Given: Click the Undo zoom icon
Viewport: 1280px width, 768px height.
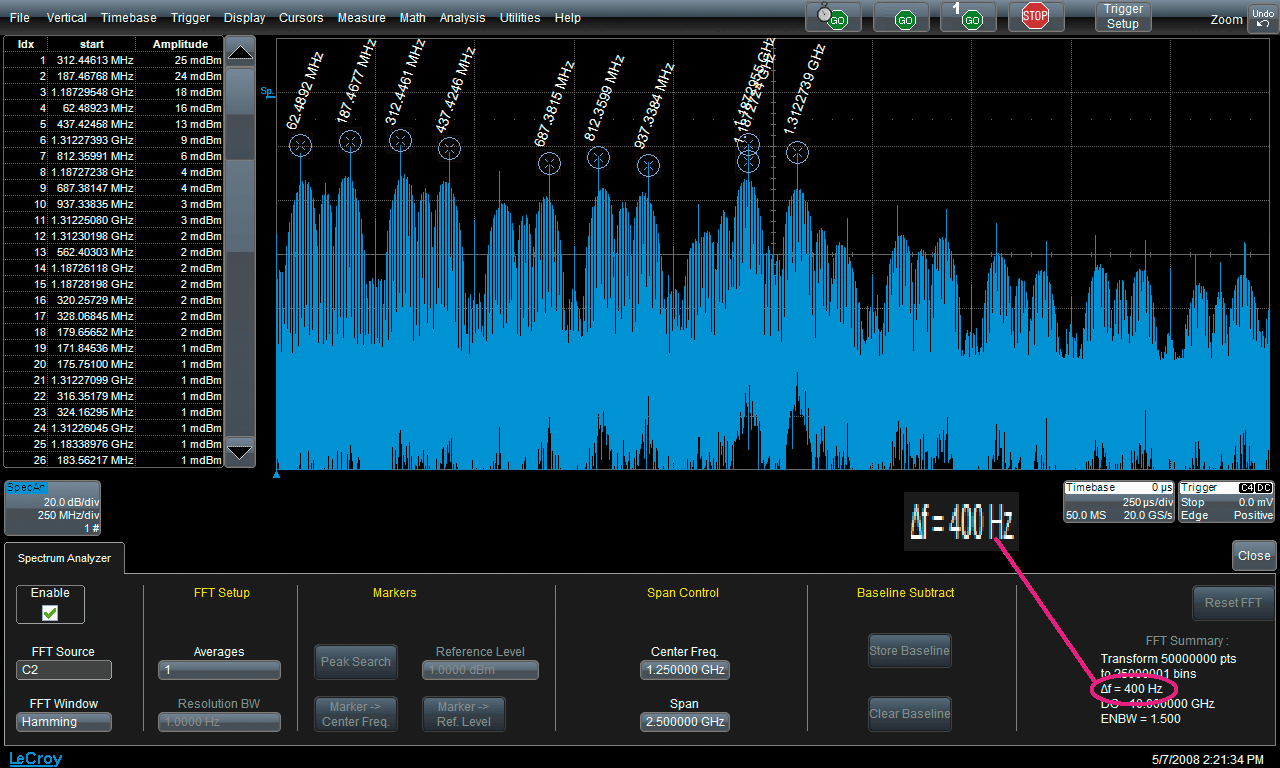Looking at the screenshot, I should (1262, 17).
